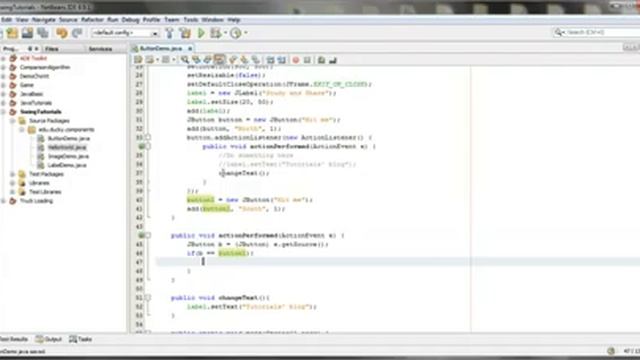This screenshot has width=640, height=360.
Task: Open dropdown arrow of third editor toolbar icon
Action: (x=173, y=60)
